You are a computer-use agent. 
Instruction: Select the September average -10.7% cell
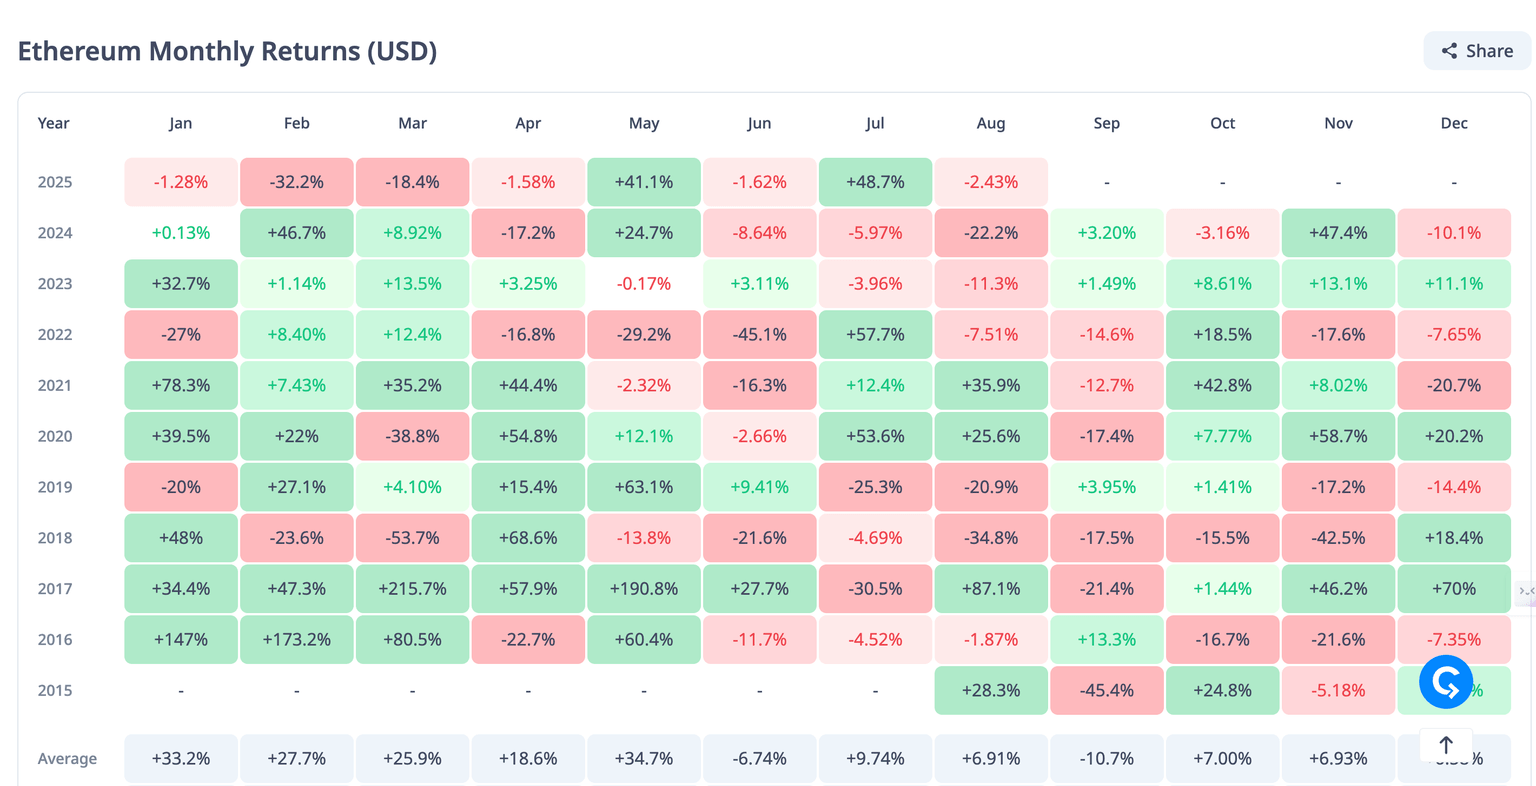[1107, 759]
